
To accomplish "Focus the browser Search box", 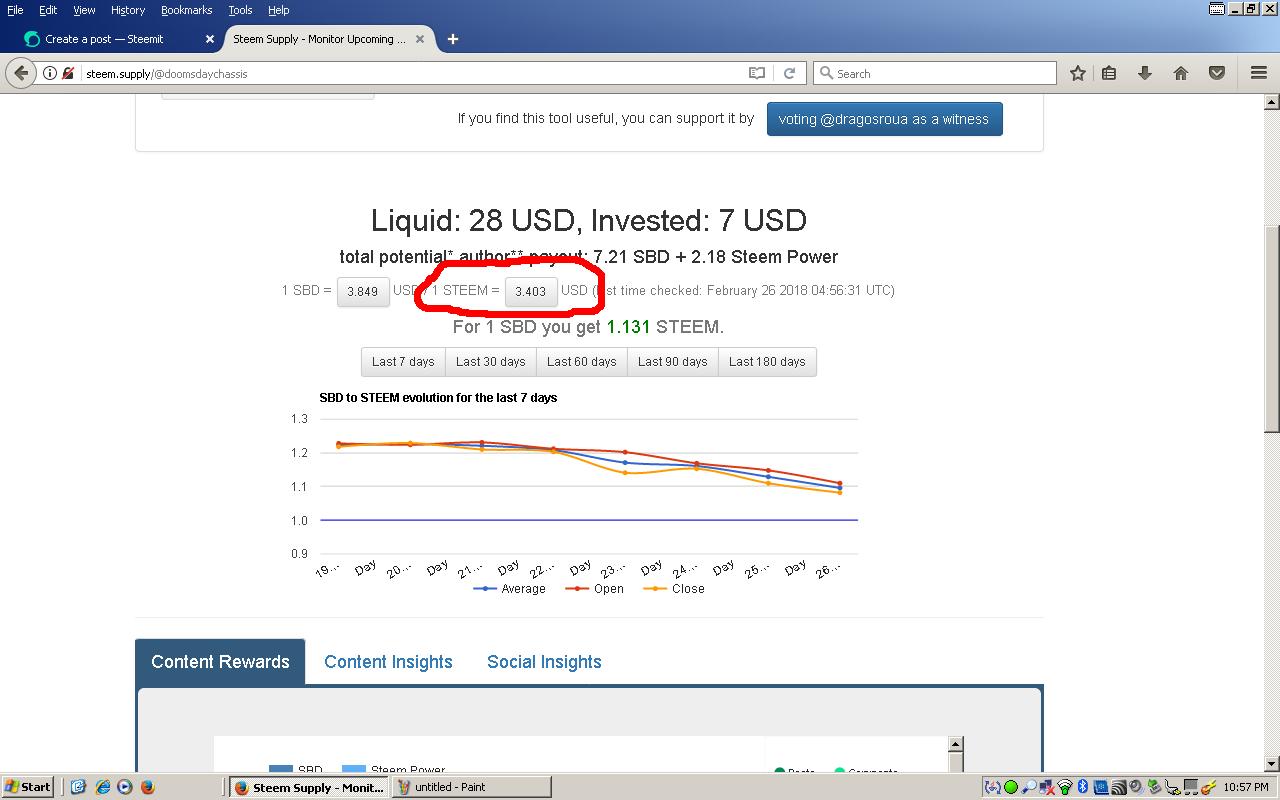I will pos(935,73).
